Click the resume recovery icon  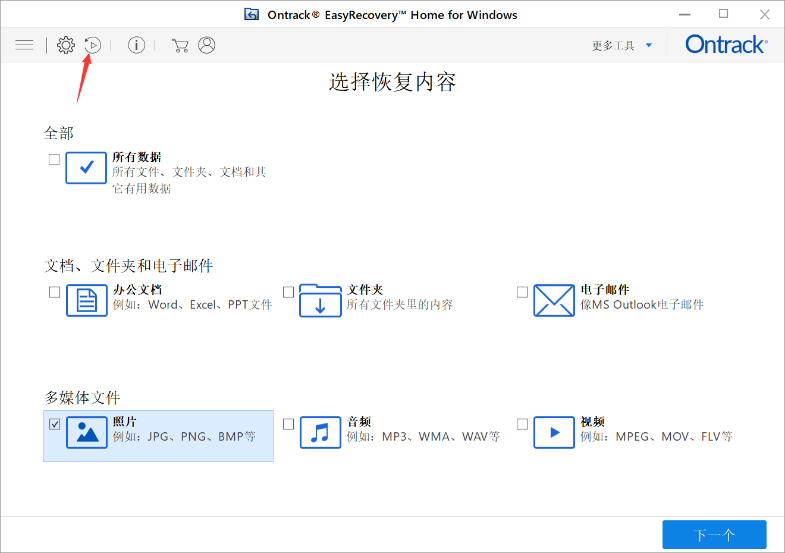(x=93, y=45)
